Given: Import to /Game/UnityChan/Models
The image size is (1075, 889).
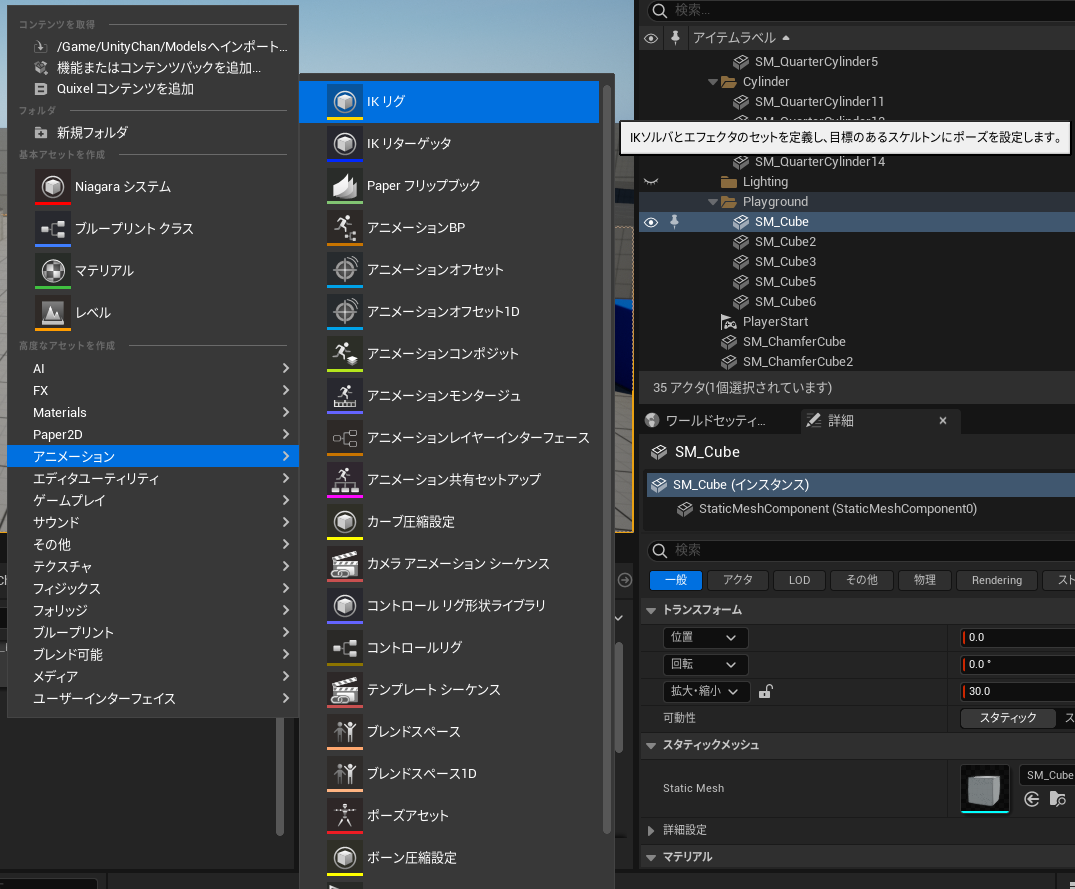Looking at the screenshot, I should coord(153,47).
